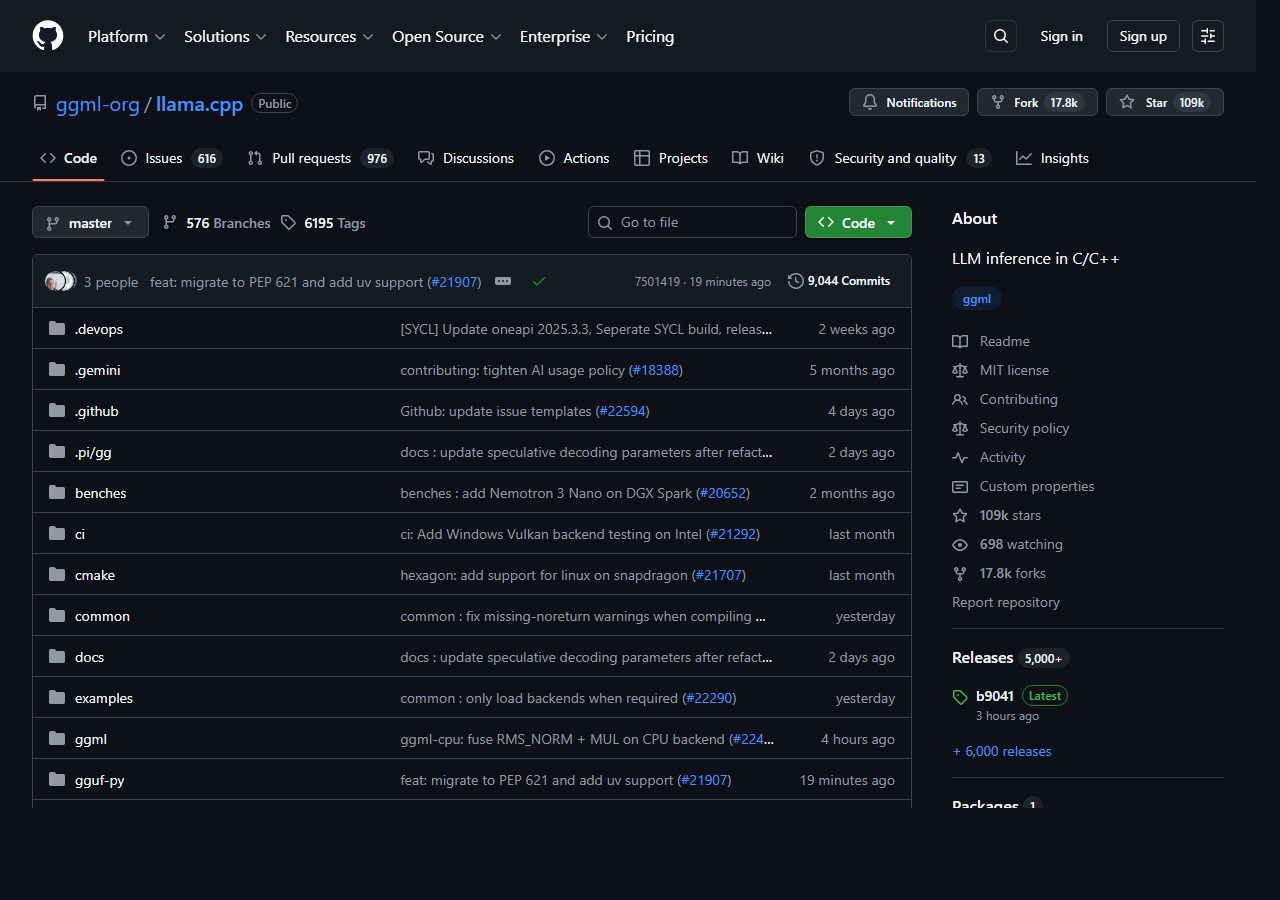Open the Insights tab

click(1052, 158)
